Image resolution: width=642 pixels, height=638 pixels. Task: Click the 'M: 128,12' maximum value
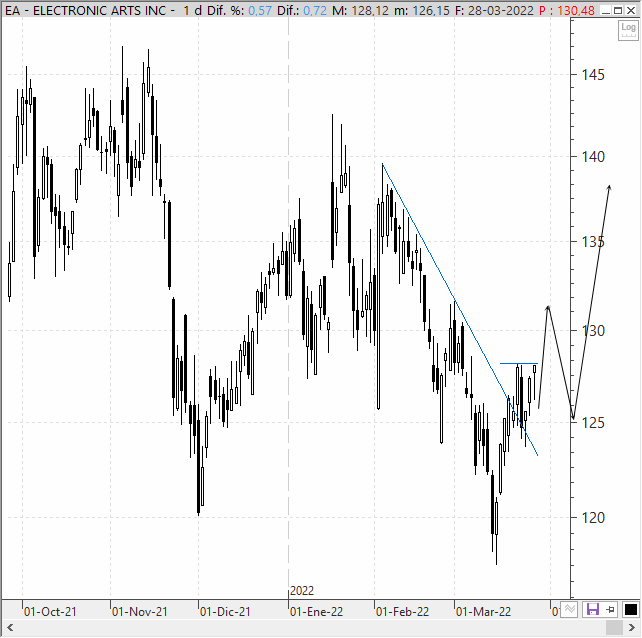click(x=360, y=10)
